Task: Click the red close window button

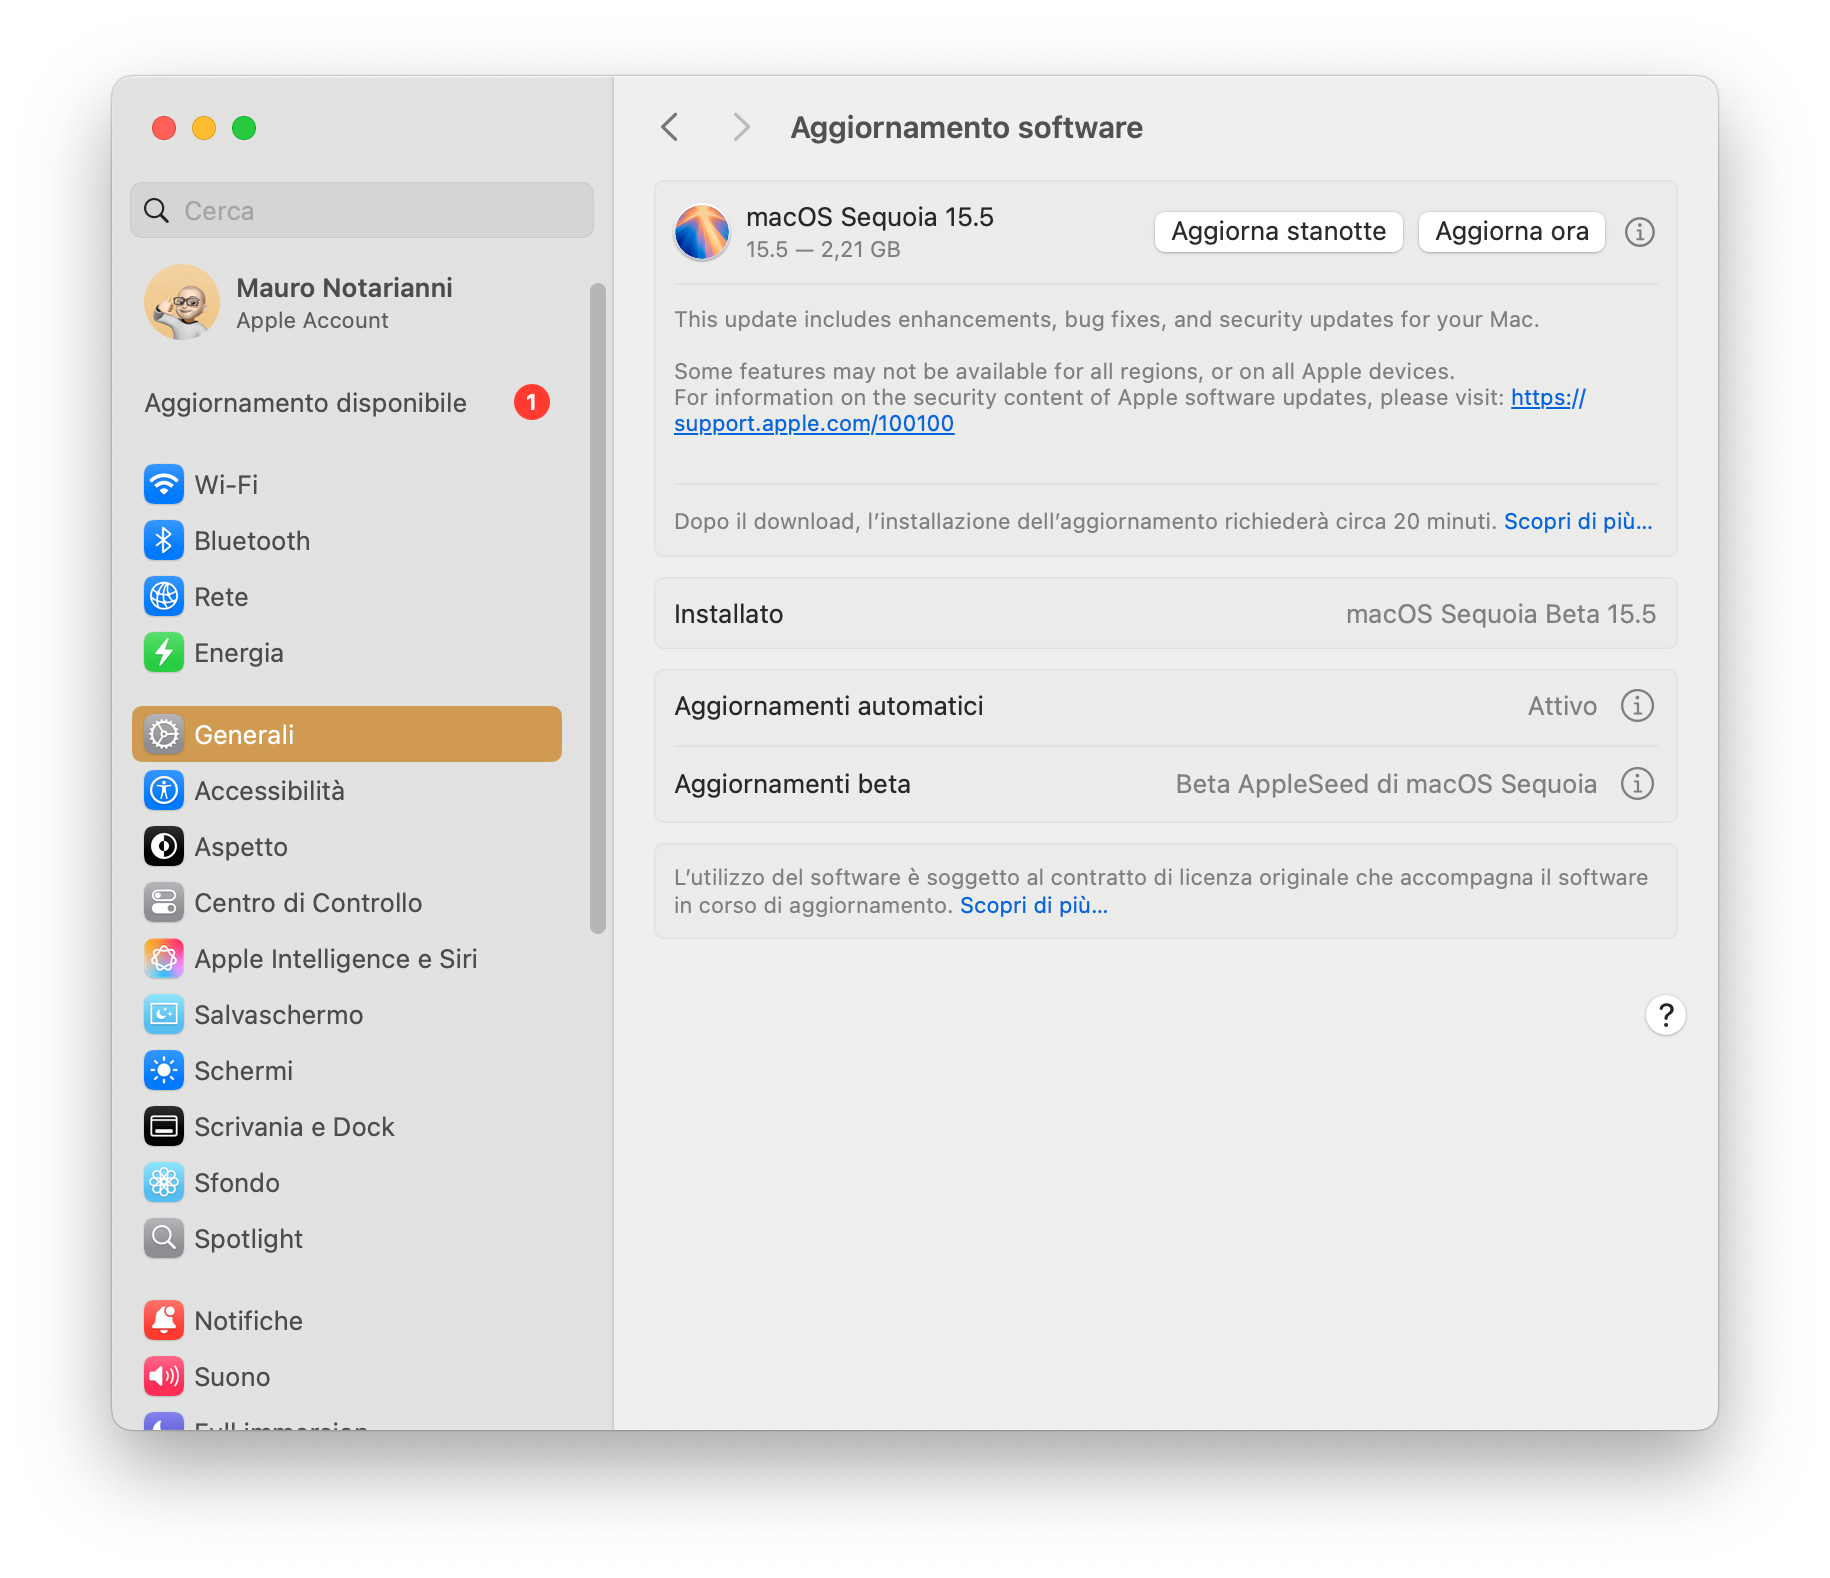Action: coord(164,128)
